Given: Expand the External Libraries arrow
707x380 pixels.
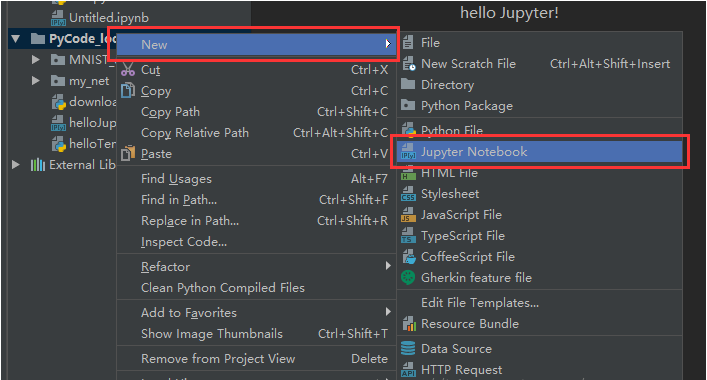Looking at the screenshot, I should pos(16,165).
